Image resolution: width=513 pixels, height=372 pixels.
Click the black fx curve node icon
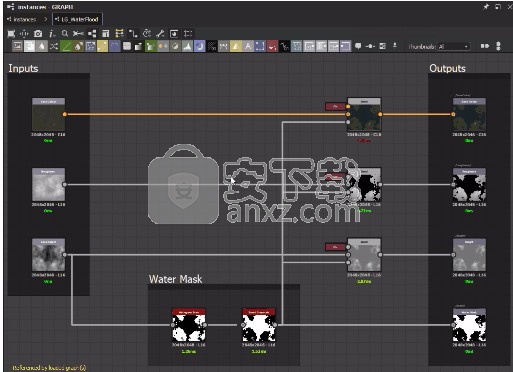pos(284,46)
